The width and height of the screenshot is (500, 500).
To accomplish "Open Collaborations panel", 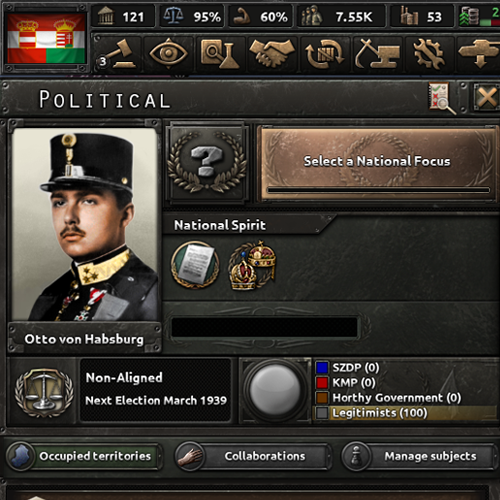I will click(252, 456).
